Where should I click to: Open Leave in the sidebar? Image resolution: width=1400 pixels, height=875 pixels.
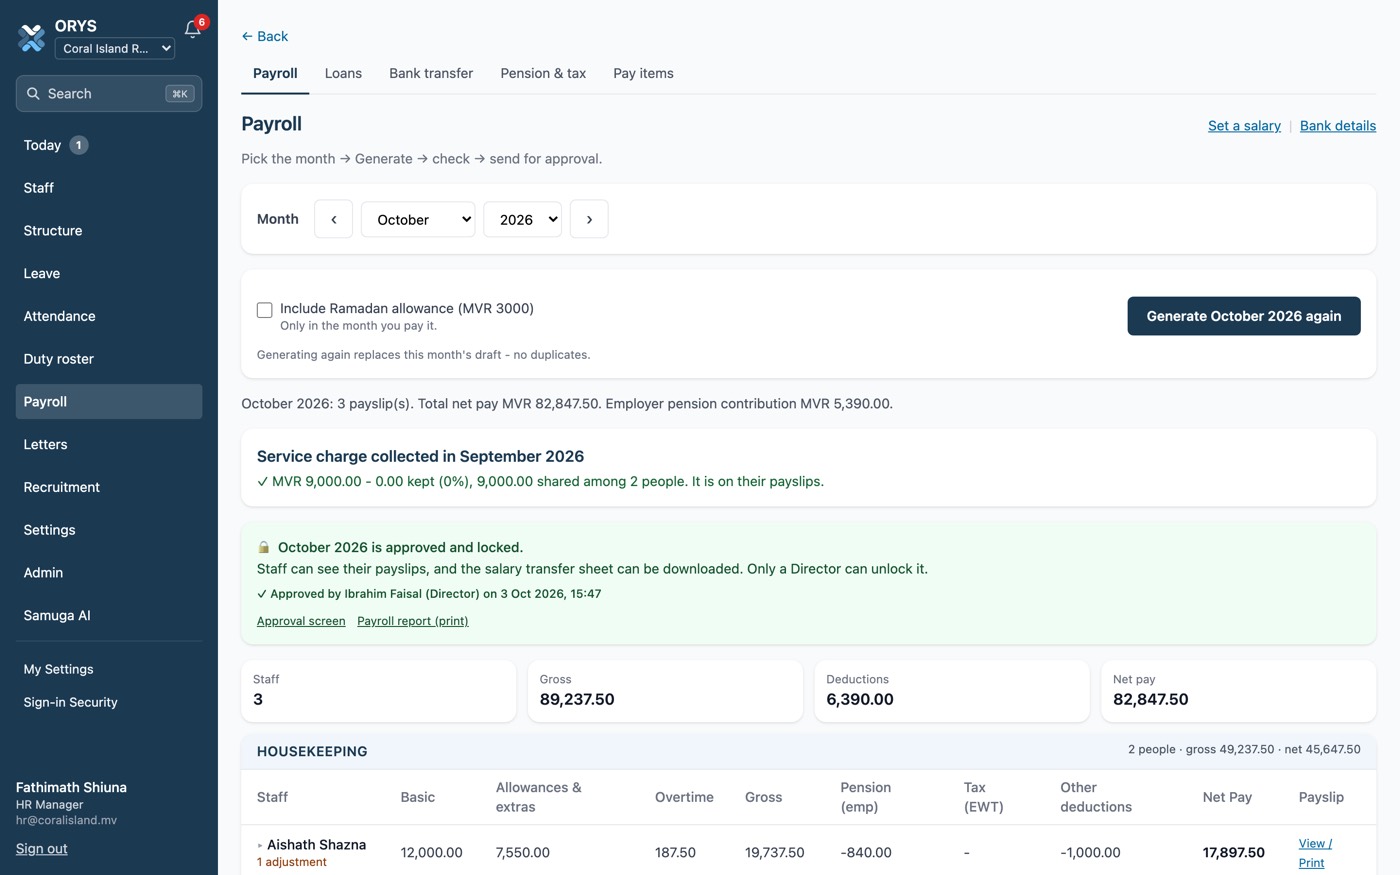(x=109, y=273)
